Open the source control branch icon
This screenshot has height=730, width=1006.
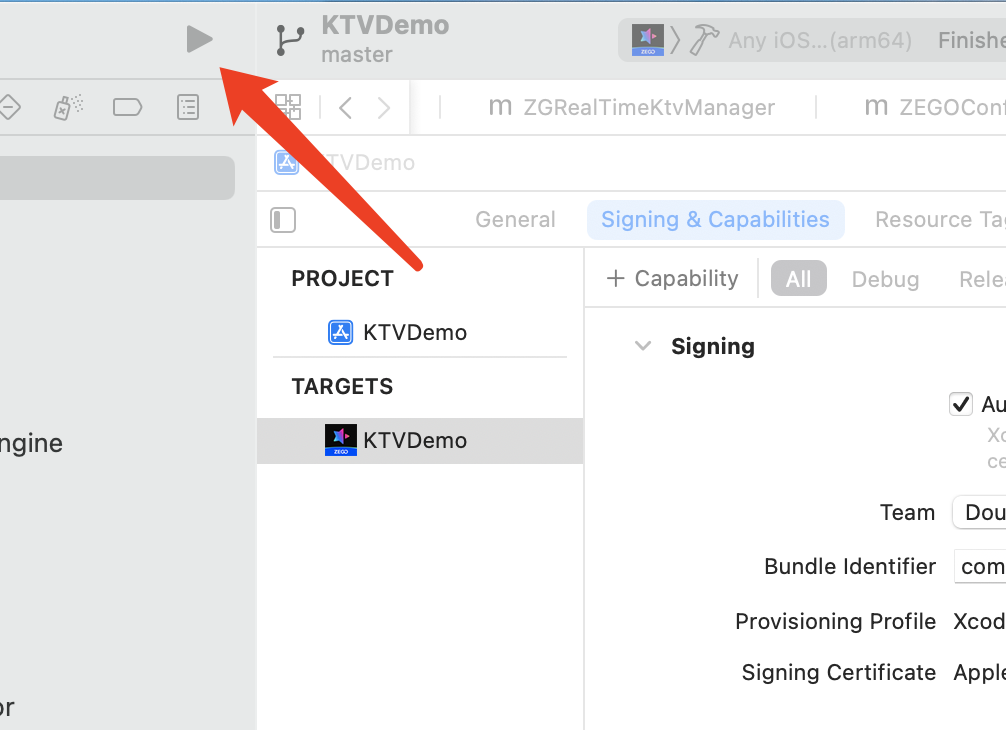(x=290, y=40)
